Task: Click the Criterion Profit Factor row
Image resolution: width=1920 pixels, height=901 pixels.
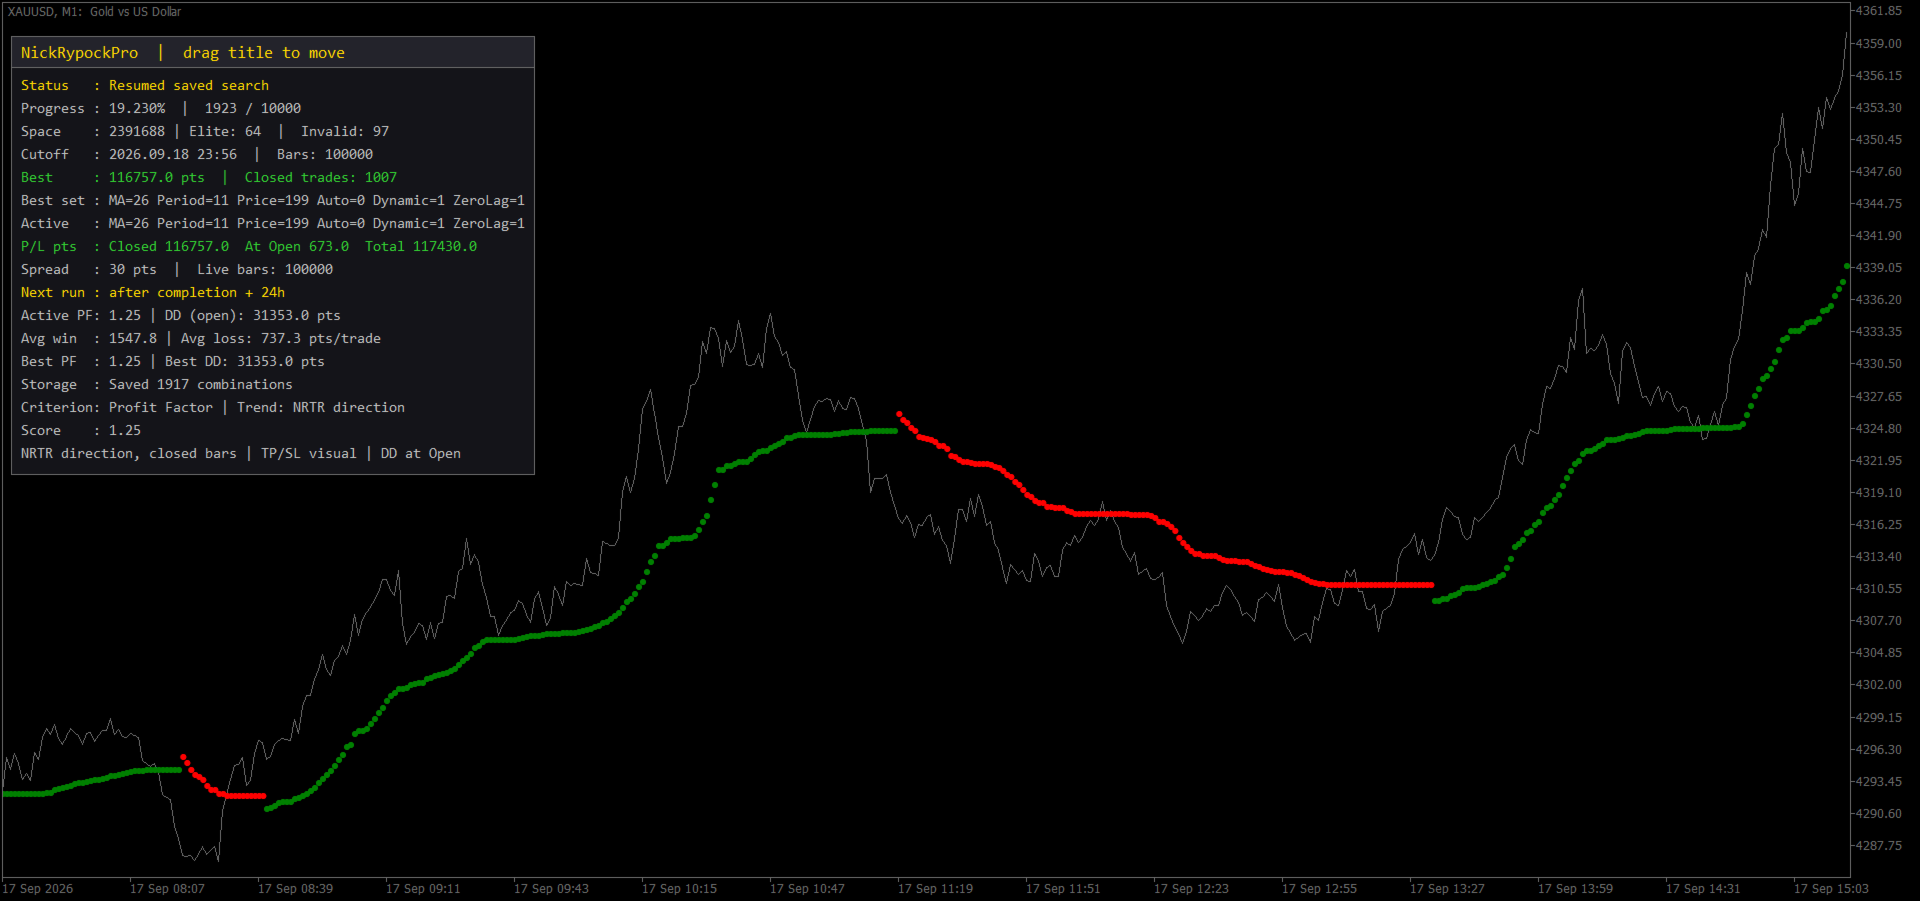Action: (x=213, y=408)
